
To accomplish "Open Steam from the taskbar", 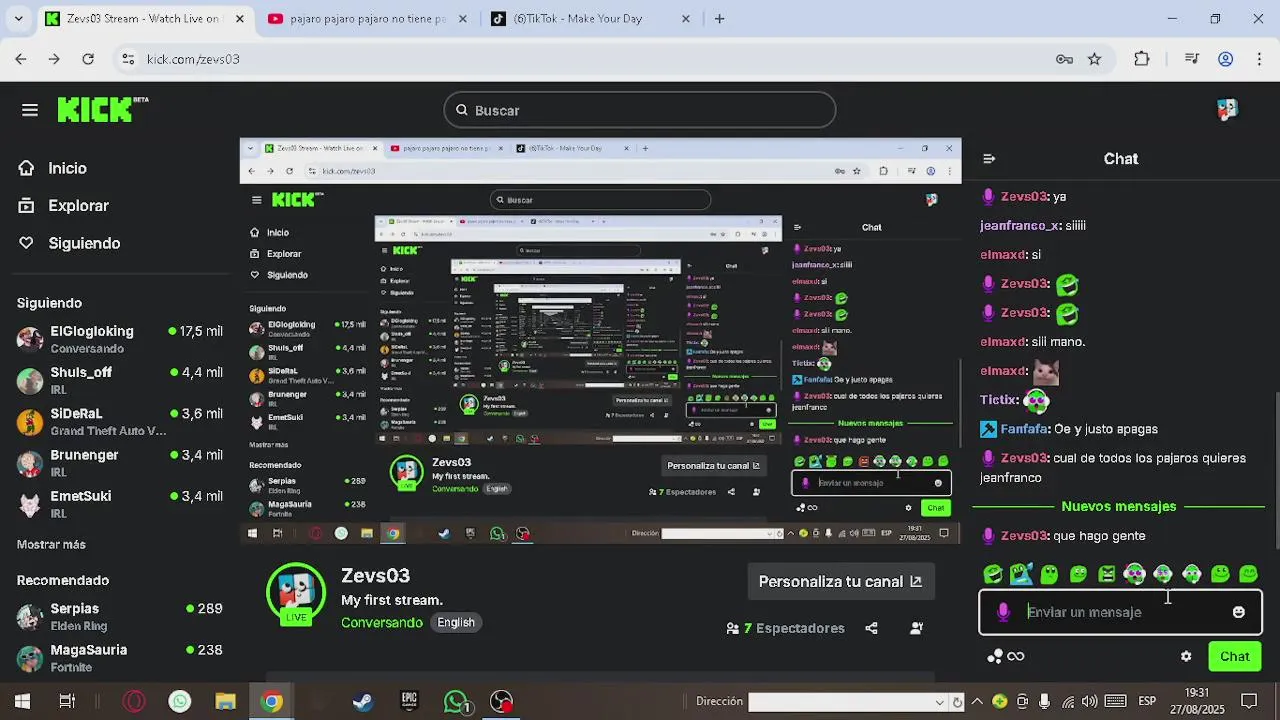I will pos(362,702).
